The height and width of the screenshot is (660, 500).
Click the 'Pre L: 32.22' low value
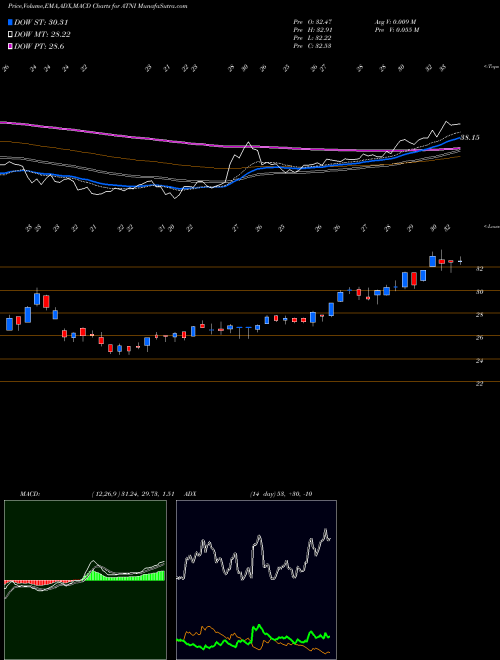[313, 38]
